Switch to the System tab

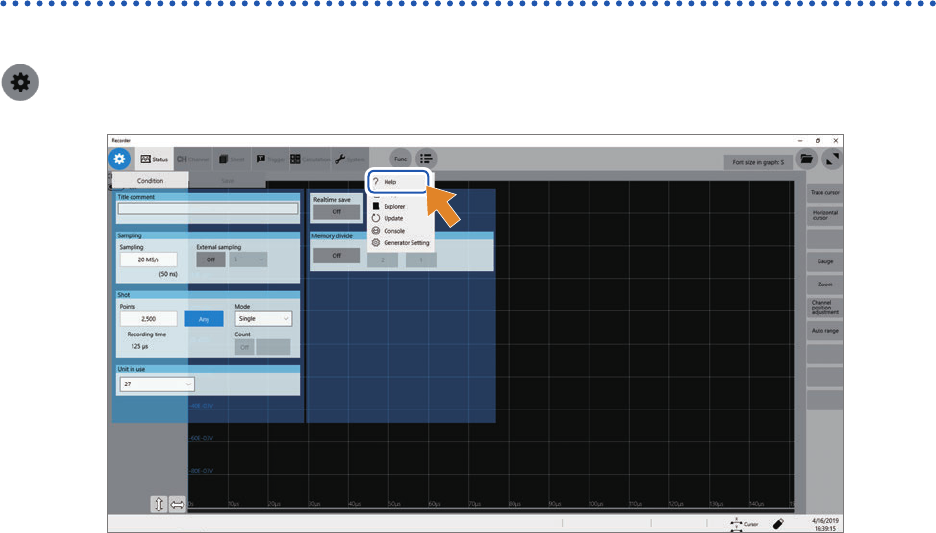pos(350,159)
